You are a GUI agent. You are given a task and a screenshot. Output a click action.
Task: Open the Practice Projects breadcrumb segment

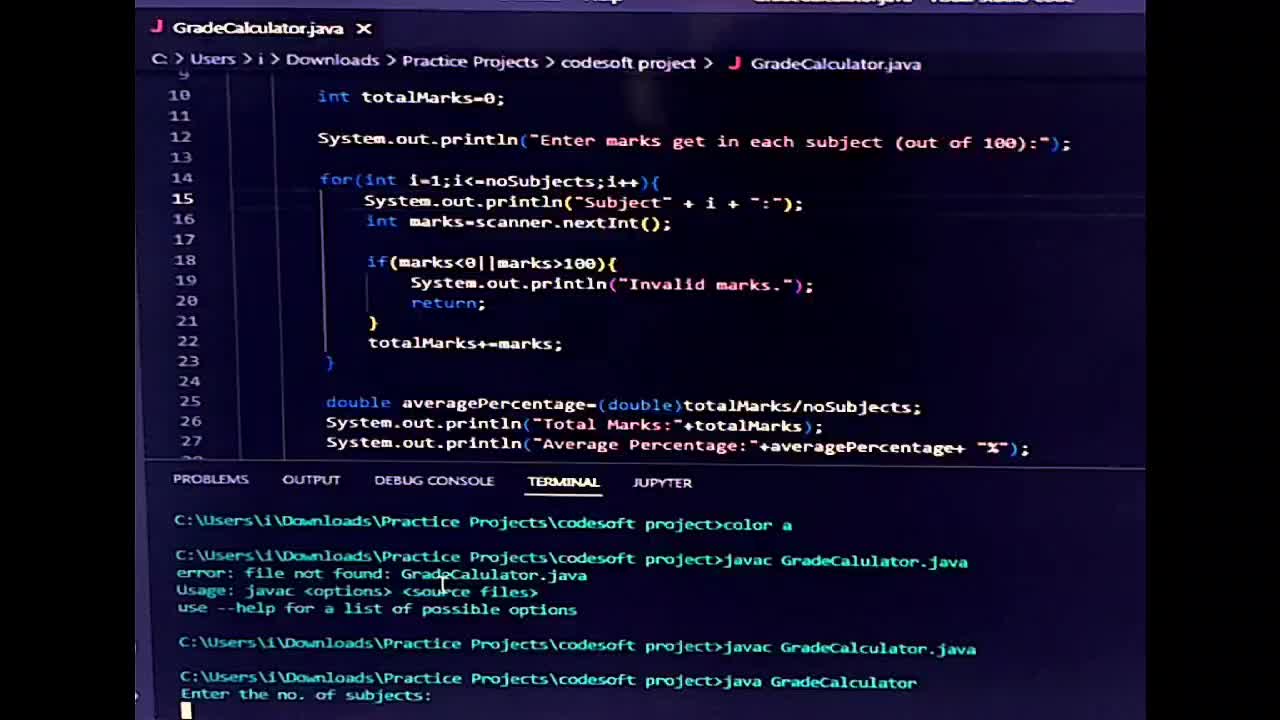470,61
